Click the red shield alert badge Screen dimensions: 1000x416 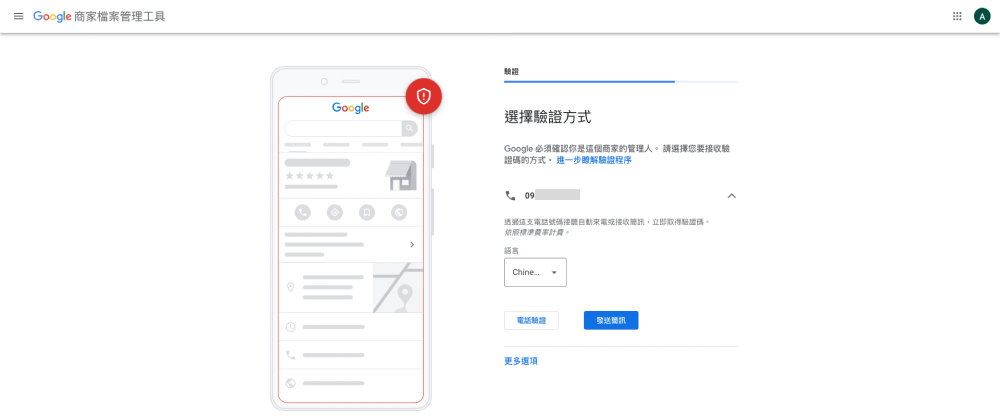pos(423,96)
